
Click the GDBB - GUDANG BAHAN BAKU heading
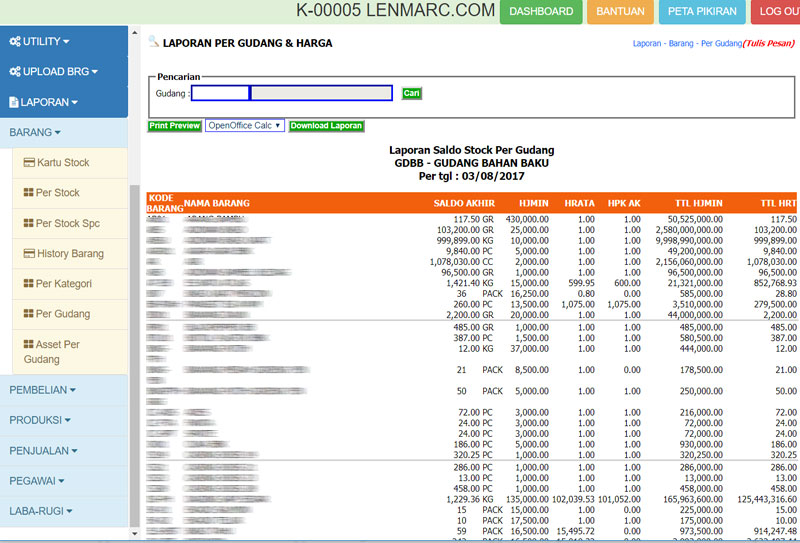[471, 163]
